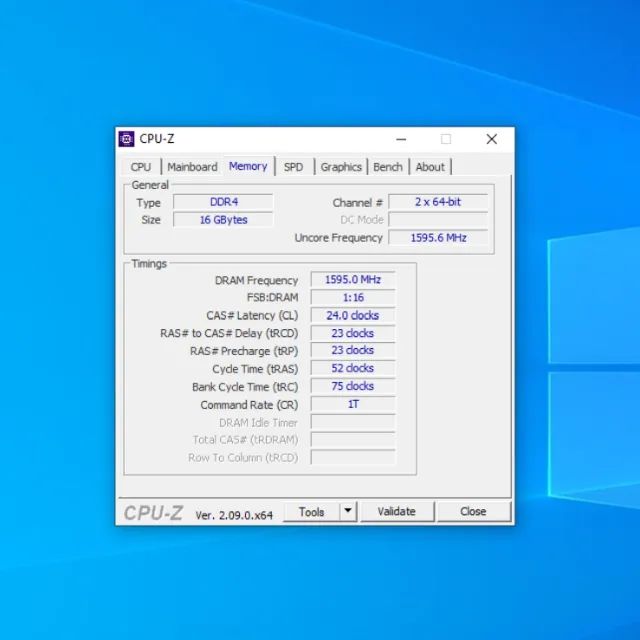Minimize the CPU-Z window
The image size is (640, 640).
[401, 139]
